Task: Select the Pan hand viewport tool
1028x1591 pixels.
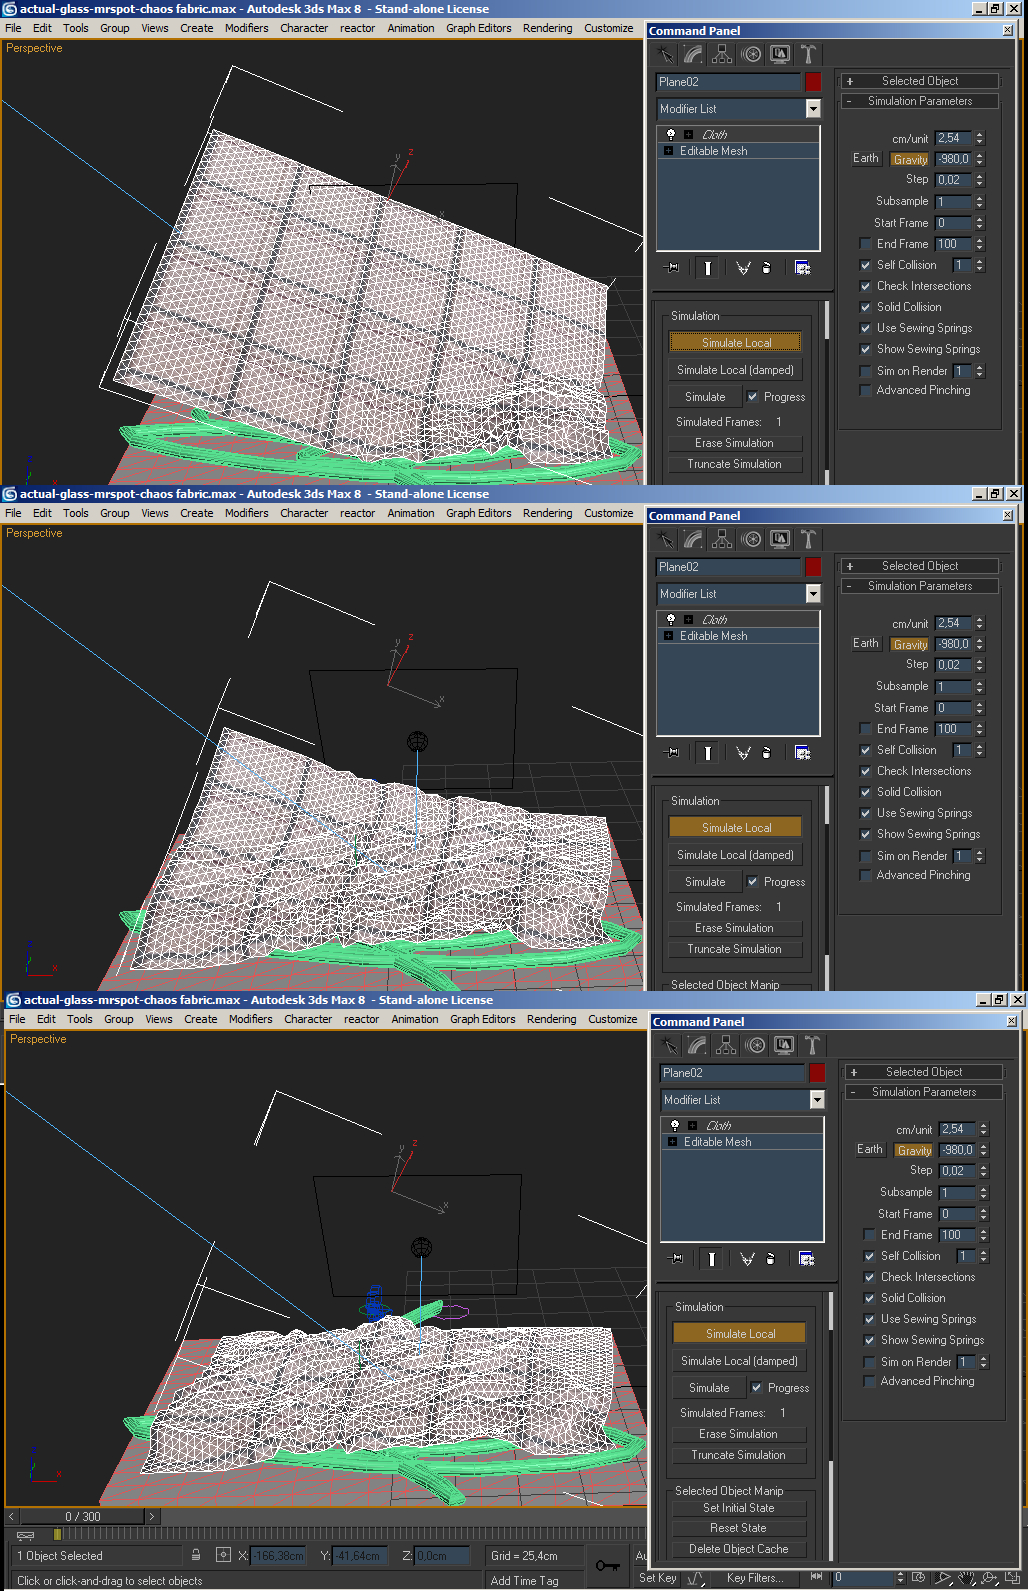Action: point(967,1578)
